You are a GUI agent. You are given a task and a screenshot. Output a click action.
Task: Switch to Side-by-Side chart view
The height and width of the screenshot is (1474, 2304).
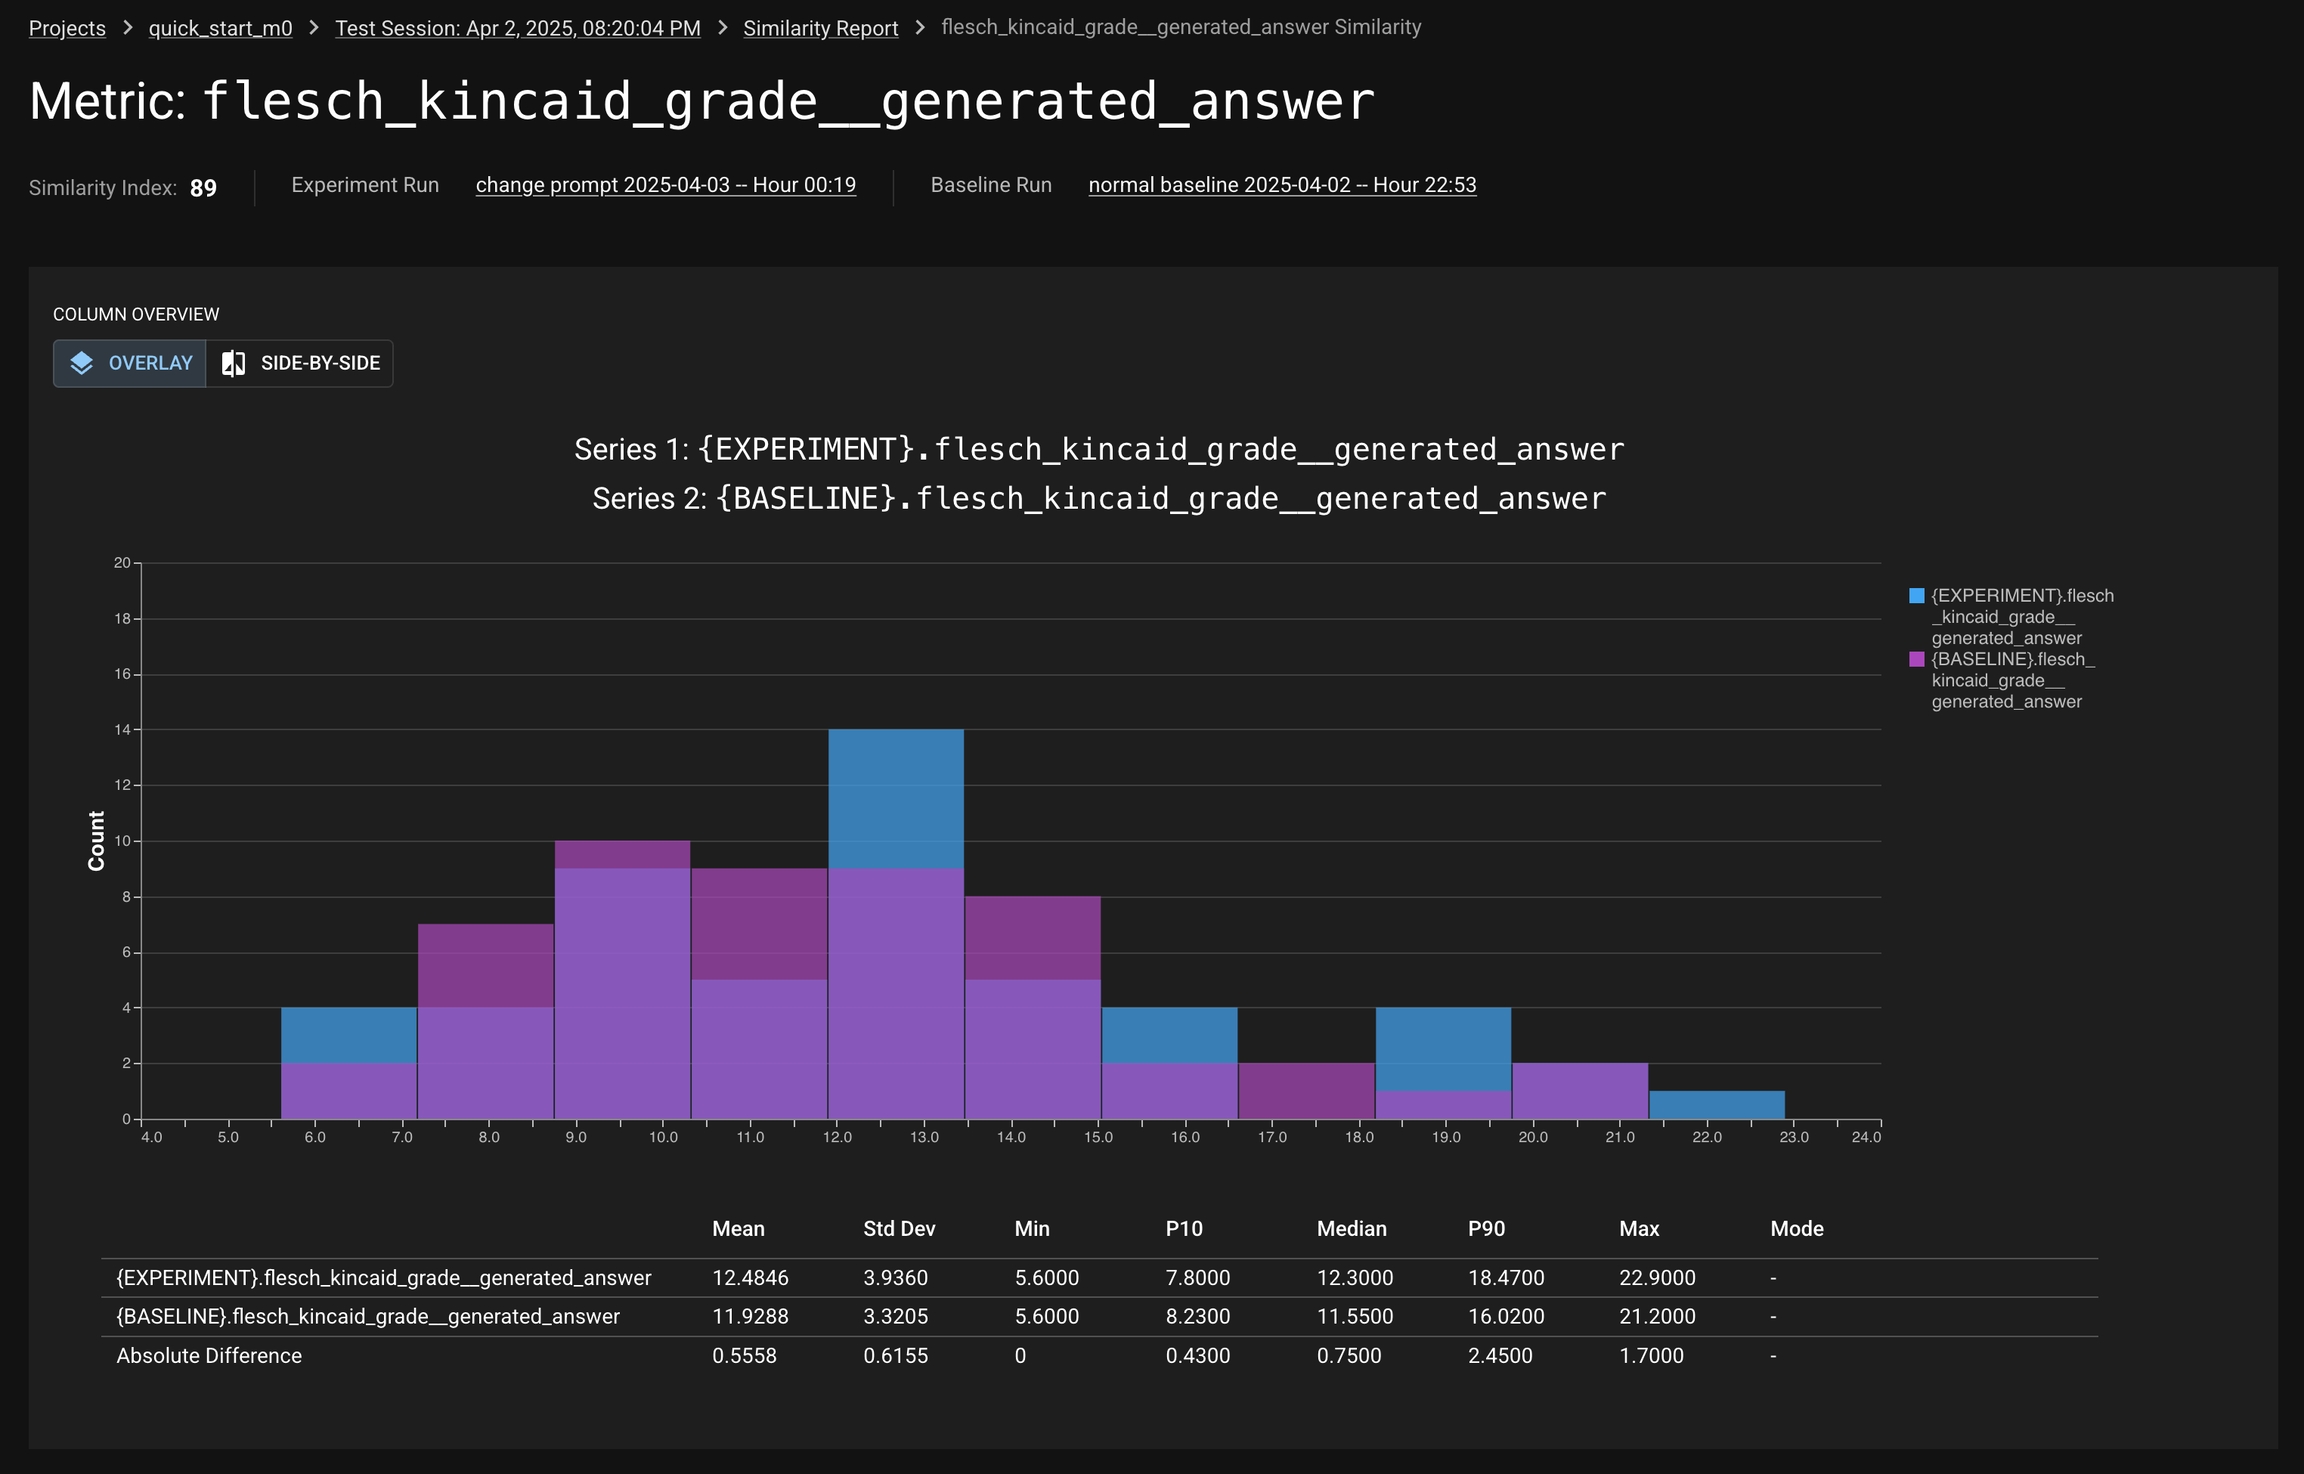(300, 363)
